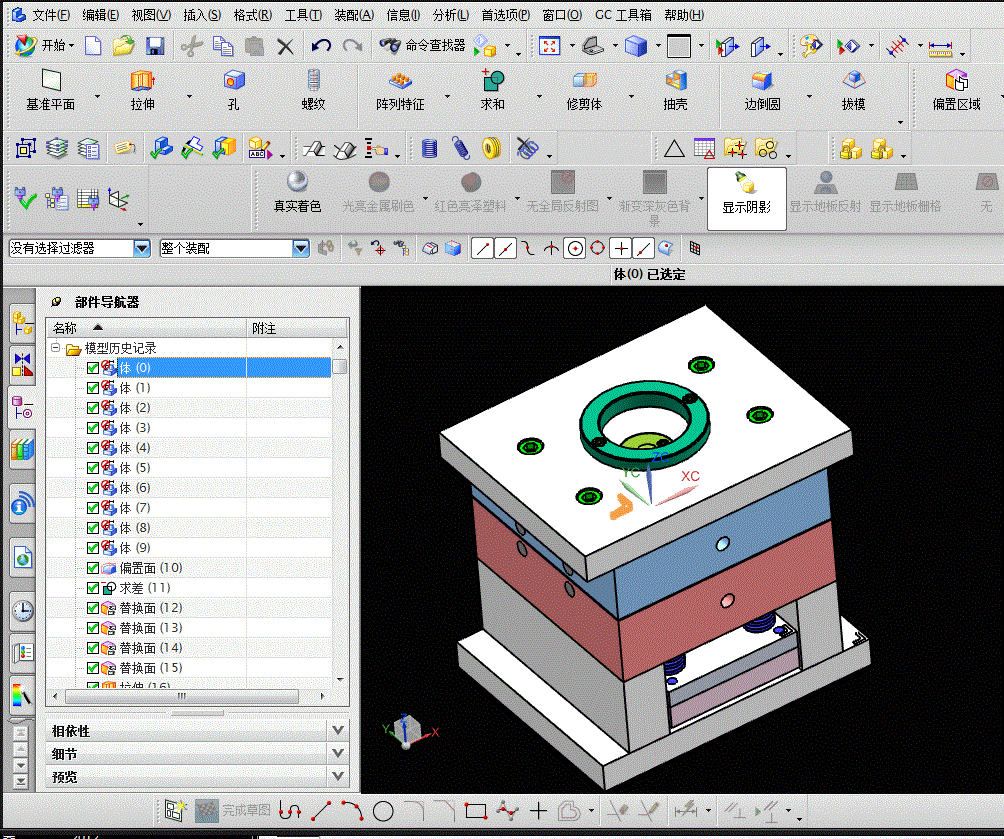The image size is (1004, 839).
Task: Click the Unite (求和) tool
Action: [x=492, y=90]
